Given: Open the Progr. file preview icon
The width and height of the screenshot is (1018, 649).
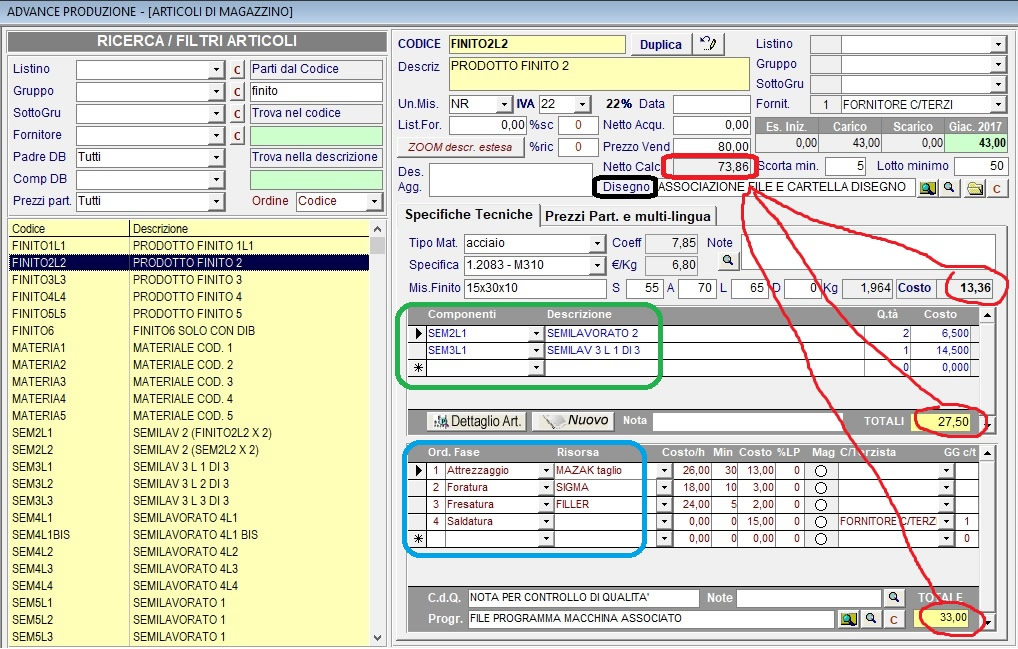Looking at the screenshot, I should tap(849, 619).
